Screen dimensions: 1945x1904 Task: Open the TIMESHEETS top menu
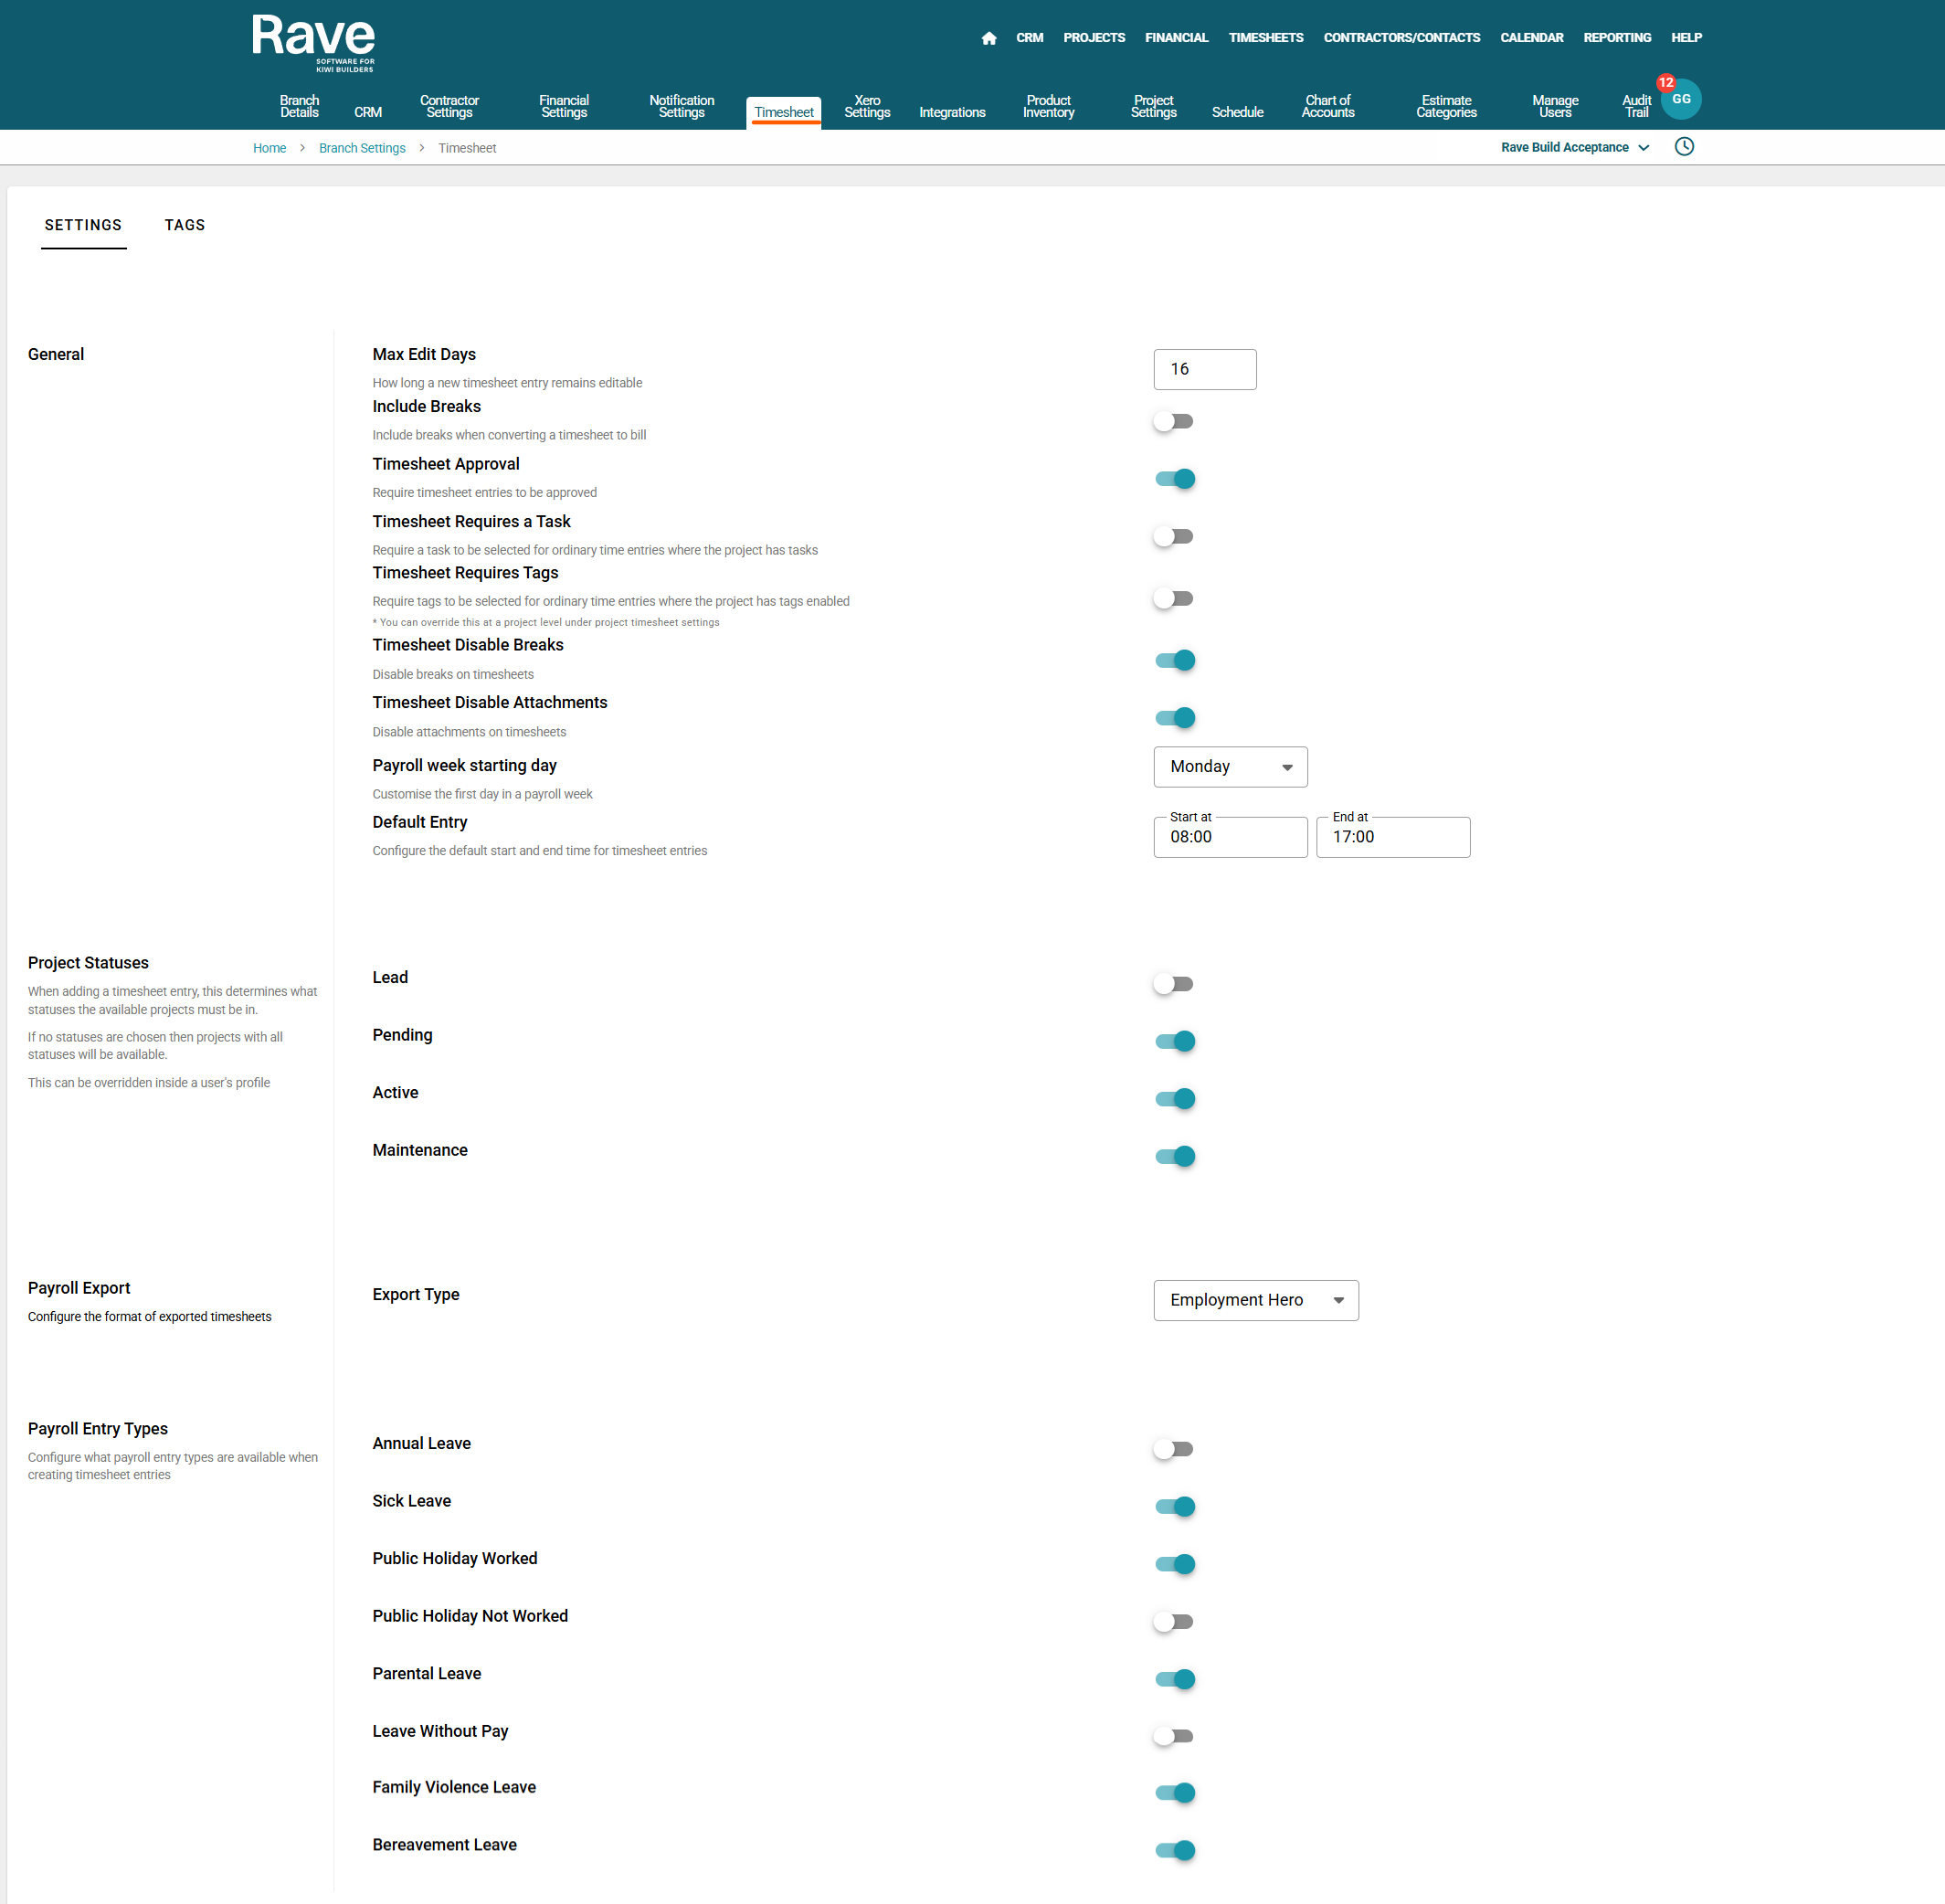(1265, 38)
